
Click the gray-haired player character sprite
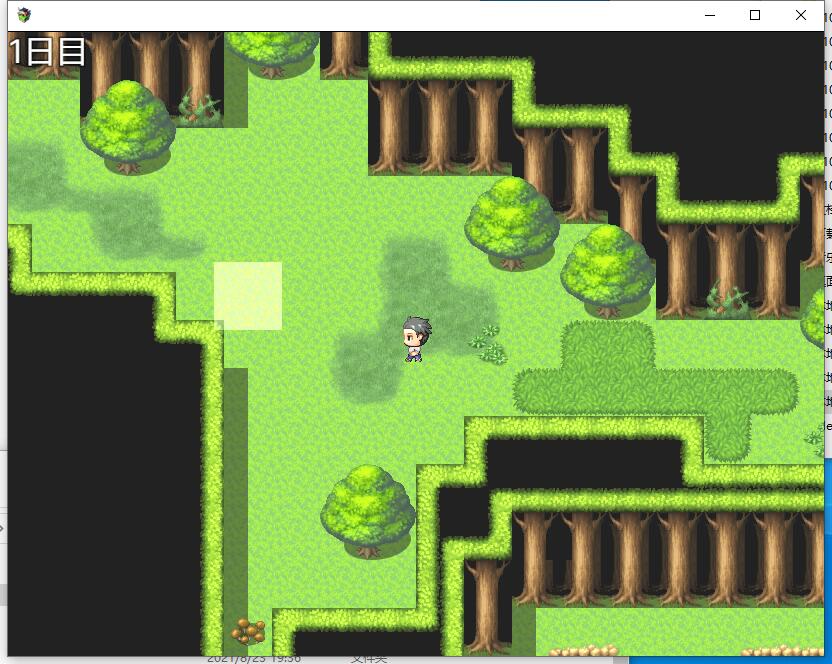click(413, 339)
